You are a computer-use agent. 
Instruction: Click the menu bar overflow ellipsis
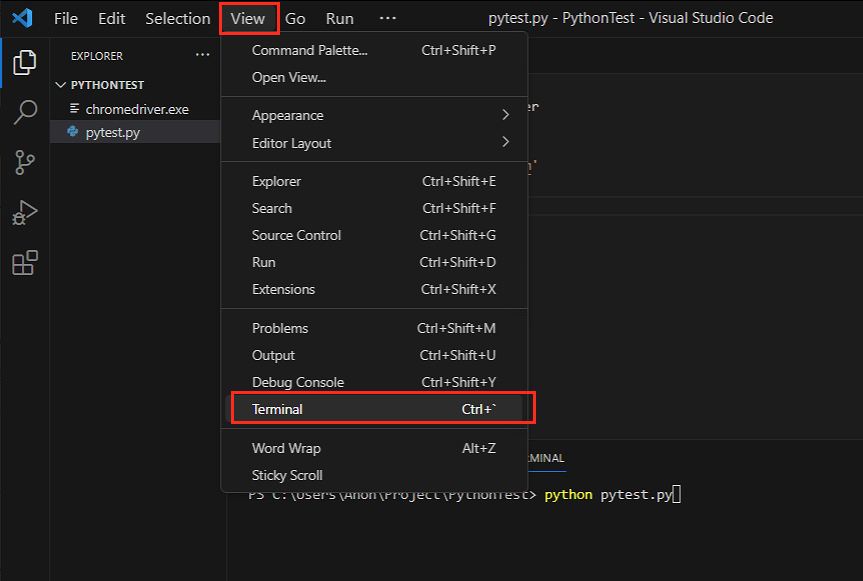click(x=388, y=18)
